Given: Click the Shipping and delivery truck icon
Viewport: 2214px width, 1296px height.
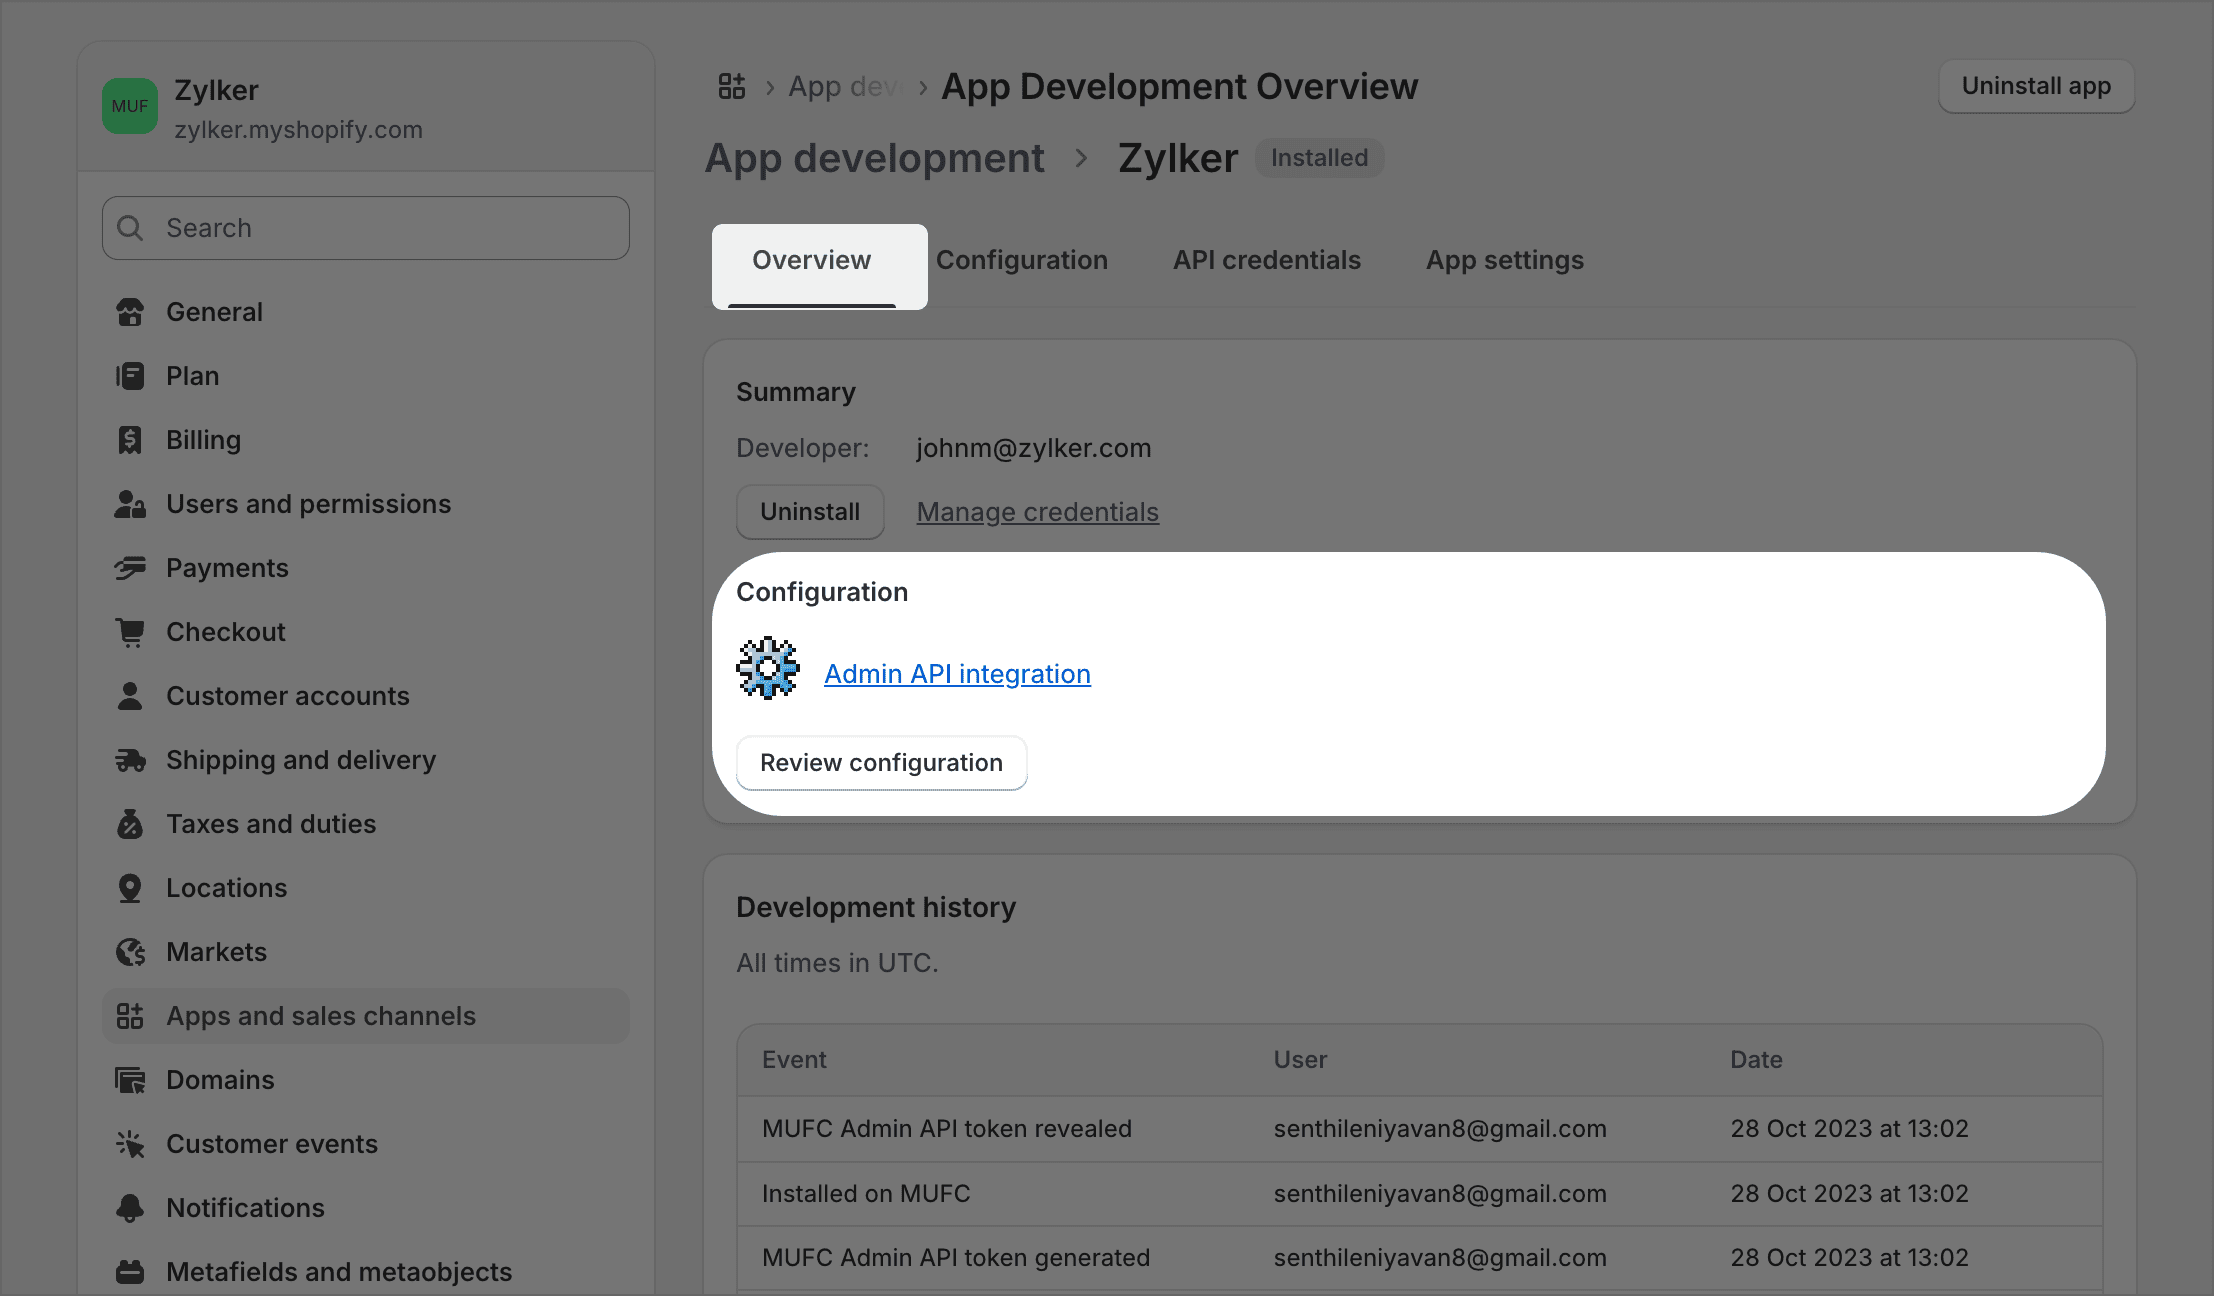Looking at the screenshot, I should (x=130, y=760).
